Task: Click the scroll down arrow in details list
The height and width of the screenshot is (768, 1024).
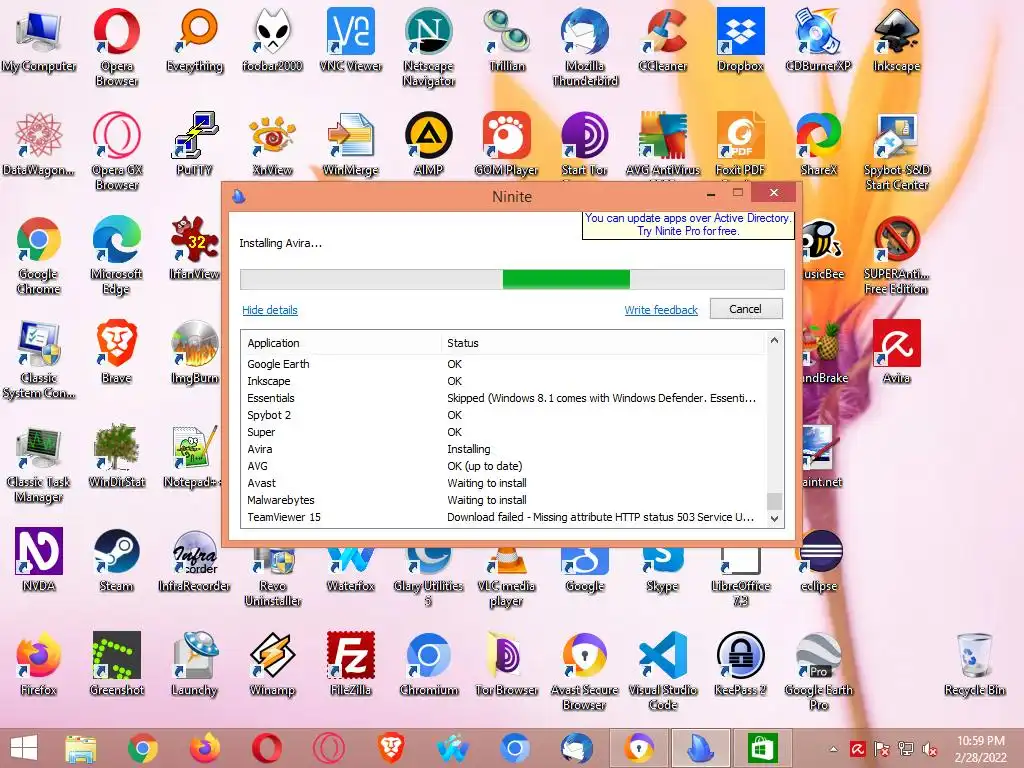Action: tap(774, 519)
